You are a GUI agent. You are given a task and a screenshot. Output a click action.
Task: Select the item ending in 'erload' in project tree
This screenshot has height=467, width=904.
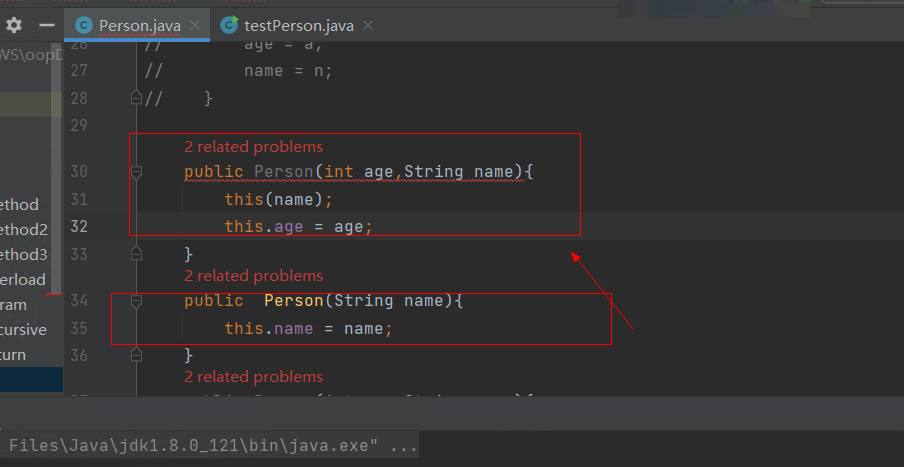[x=23, y=280]
